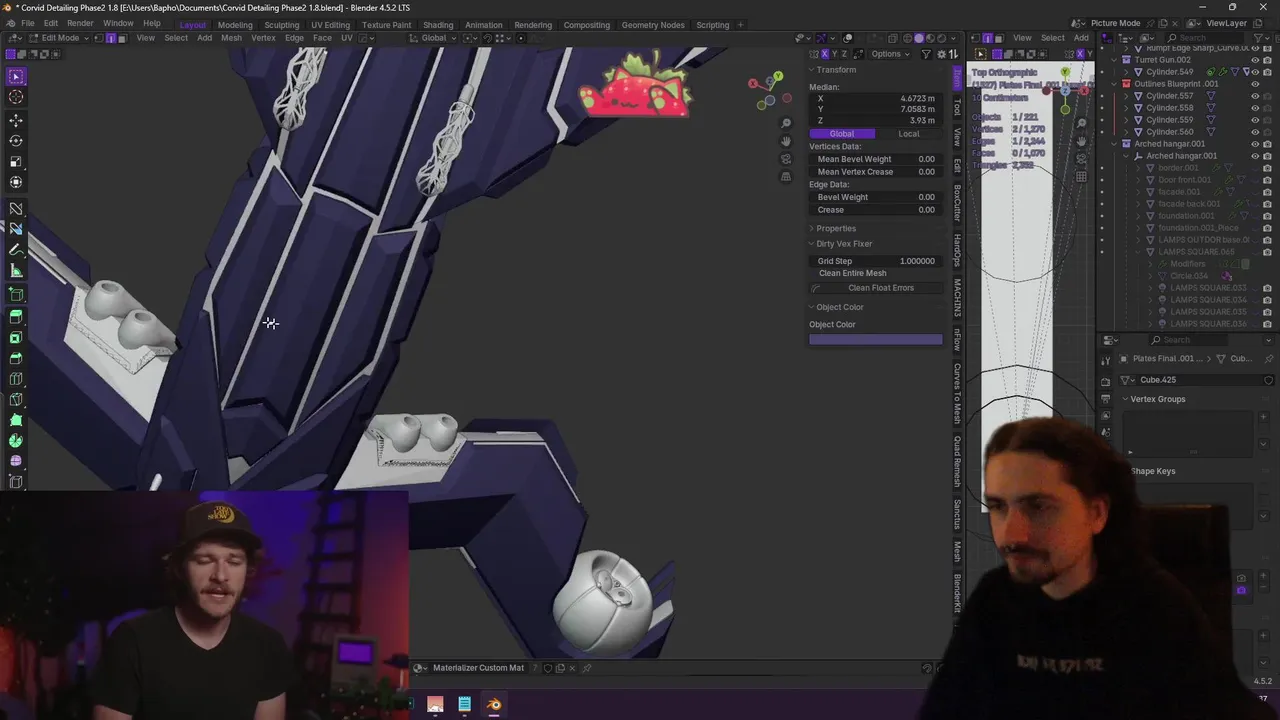Image resolution: width=1280 pixels, height=720 pixels.
Task: Activate the Transform tool
Action: (x=16, y=183)
